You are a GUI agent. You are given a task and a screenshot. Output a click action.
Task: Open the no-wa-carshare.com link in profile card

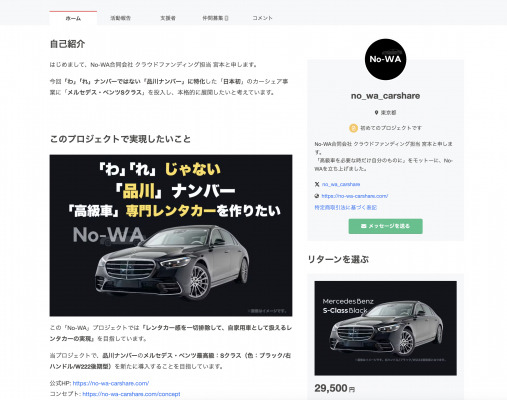pos(355,196)
